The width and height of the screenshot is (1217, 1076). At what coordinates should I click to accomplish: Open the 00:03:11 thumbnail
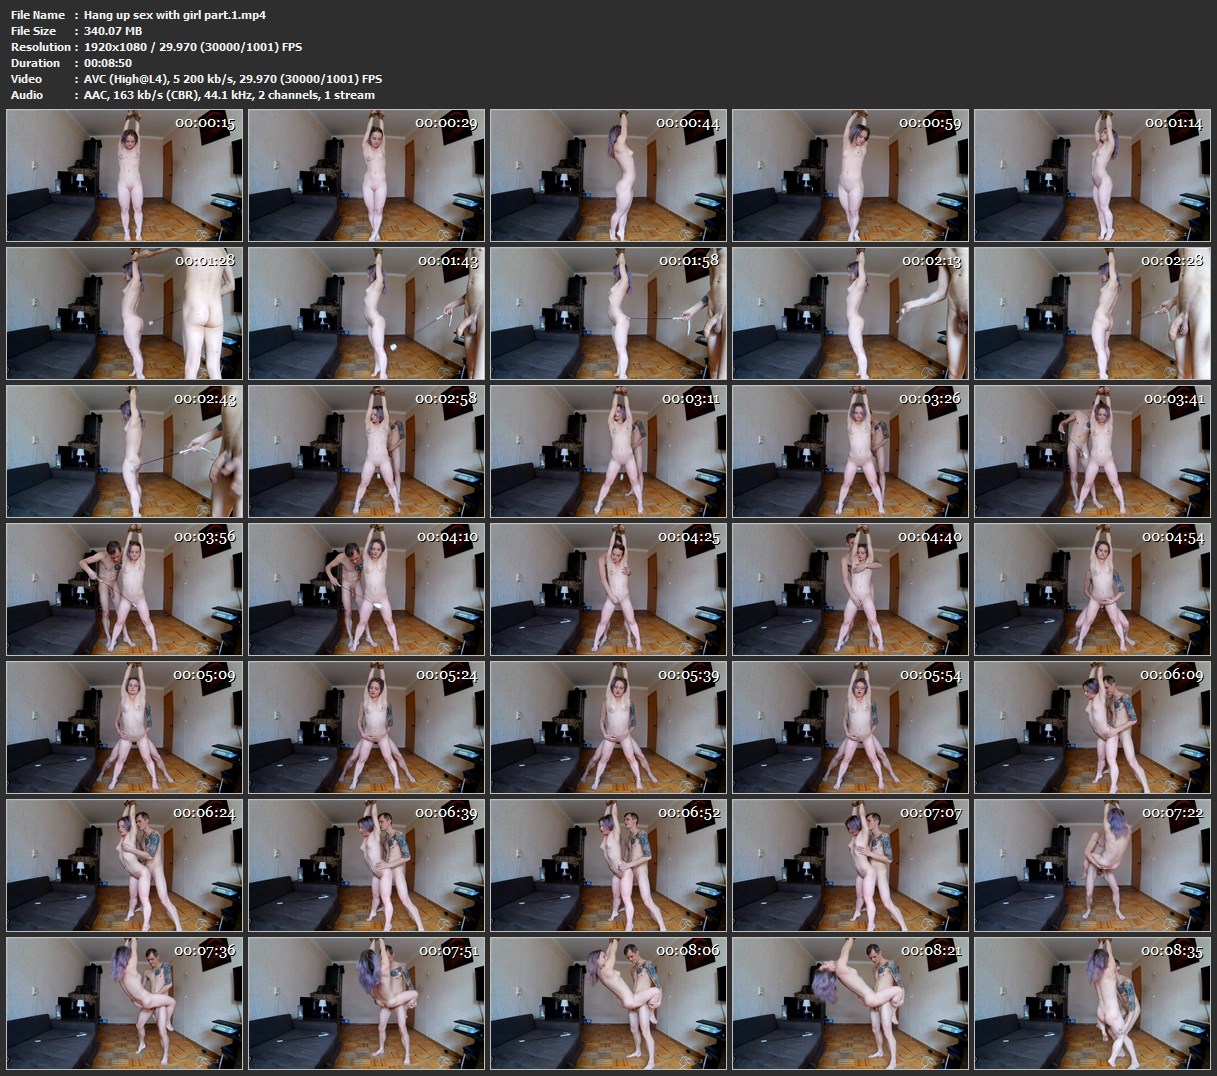click(608, 451)
